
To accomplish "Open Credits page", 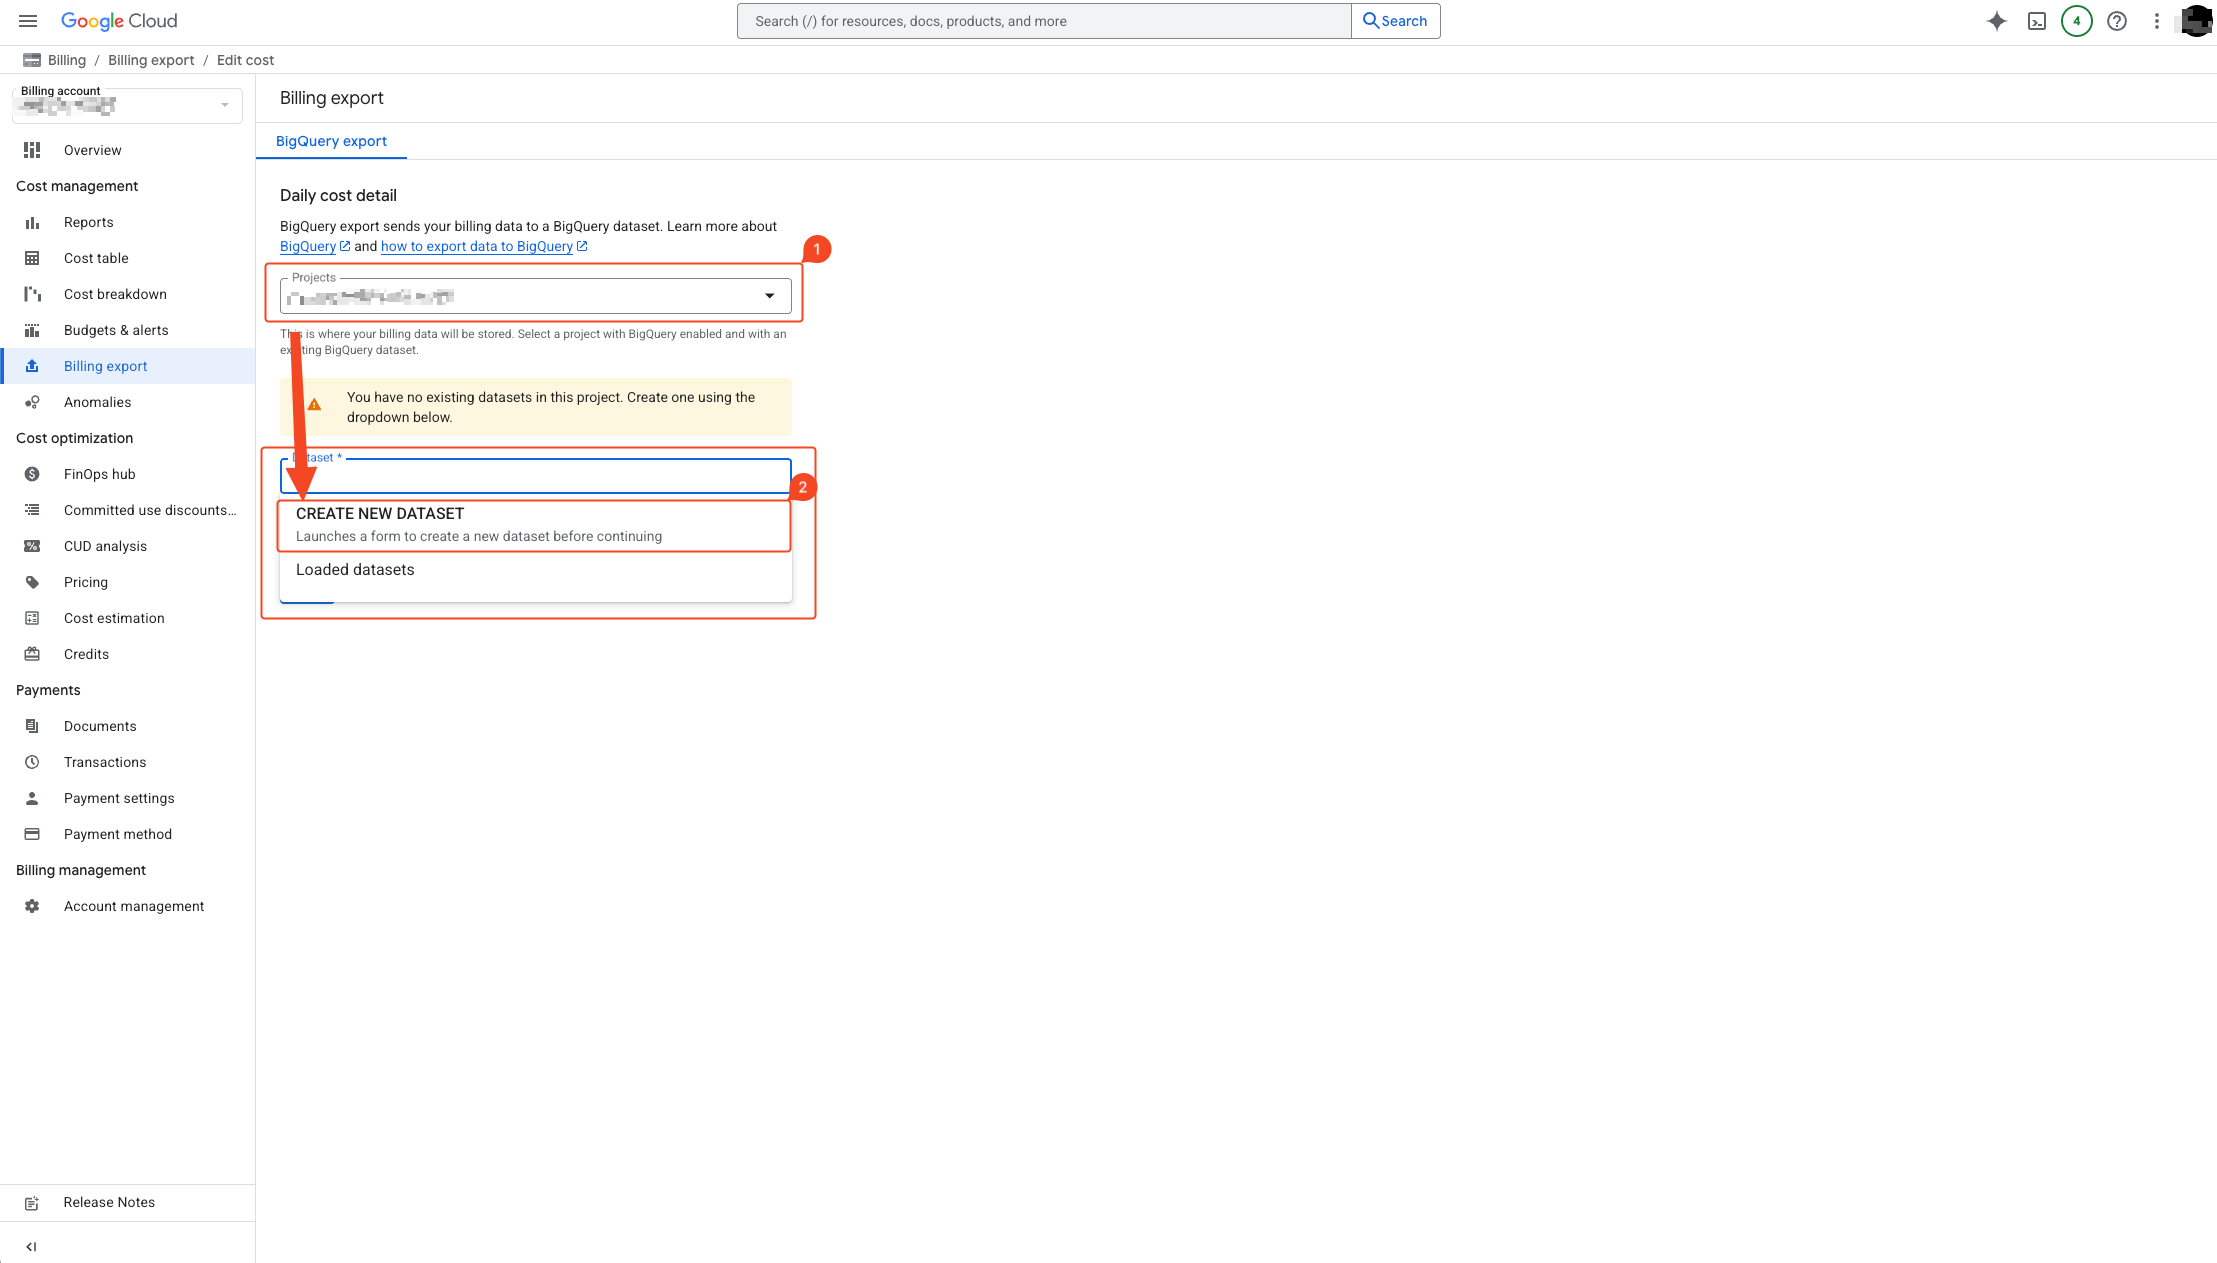I will pyautogui.click(x=128, y=654).
